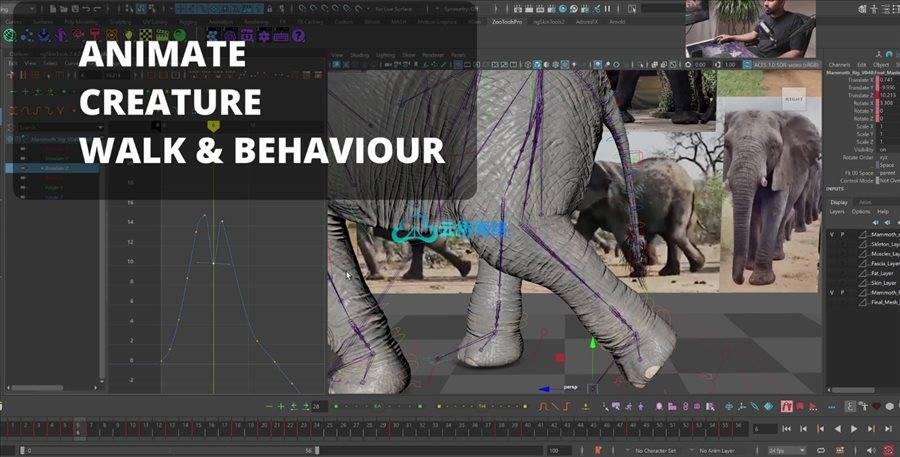The image size is (900, 457).
Task: Click the Graph Editor horizontal scrollbar
Action: coord(36,388)
